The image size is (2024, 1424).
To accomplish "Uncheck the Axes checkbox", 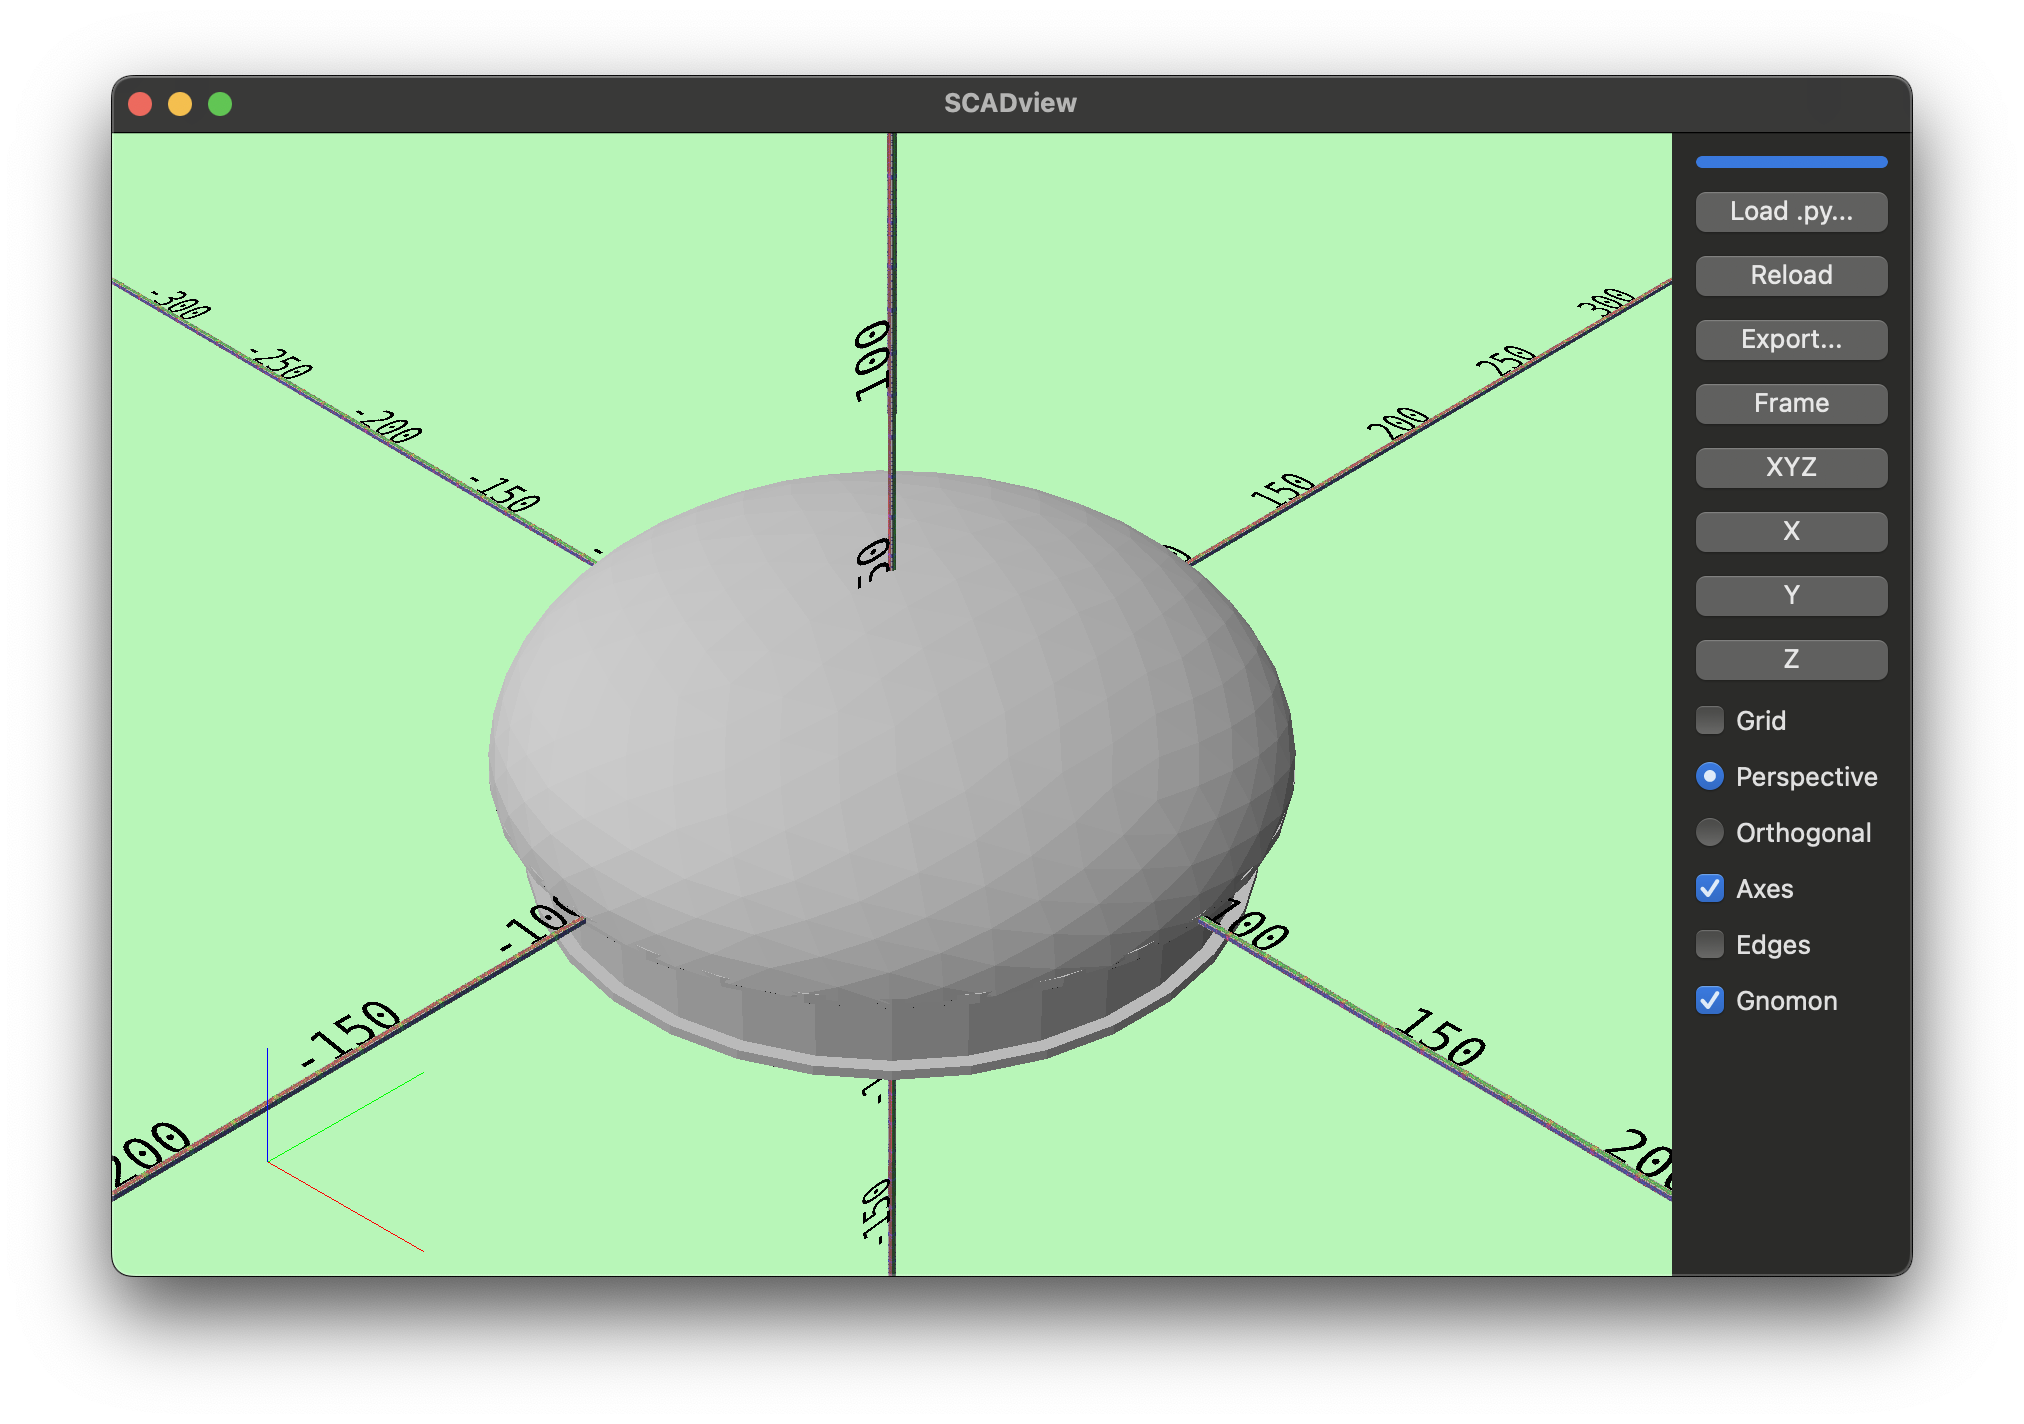I will point(1710,888).
